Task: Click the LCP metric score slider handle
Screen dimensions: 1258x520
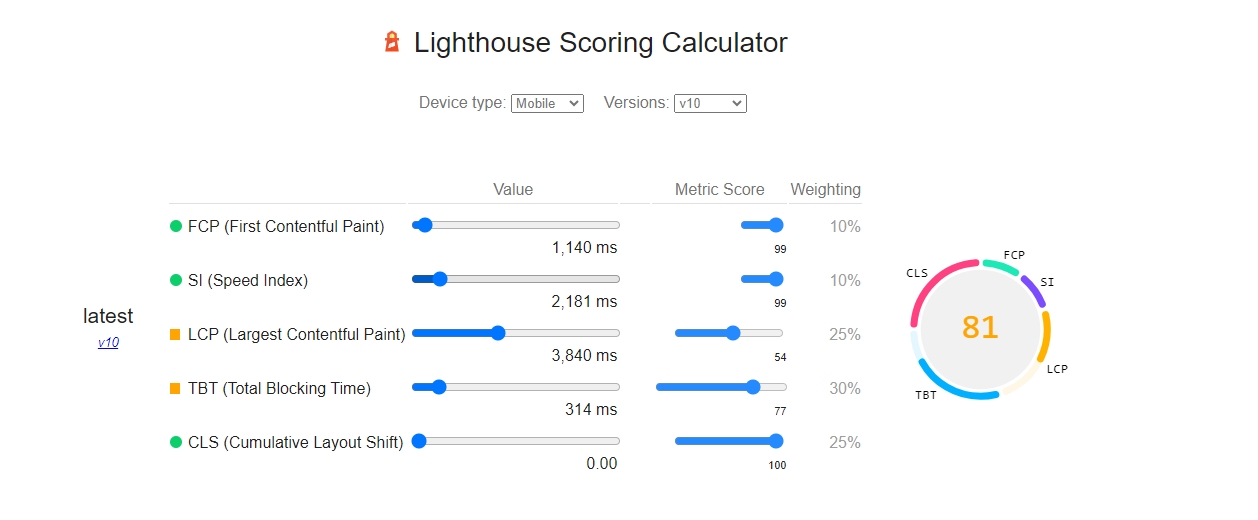Action: [x=732, y=333]
